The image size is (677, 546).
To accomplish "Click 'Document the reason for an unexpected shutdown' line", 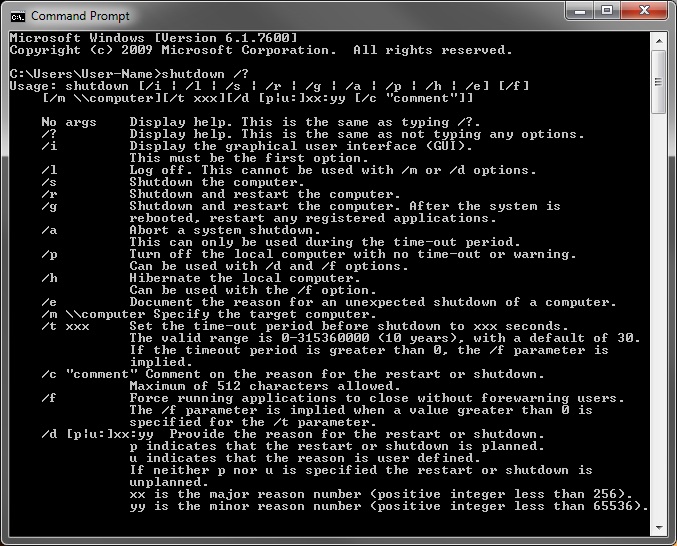I will pos(373,302).
